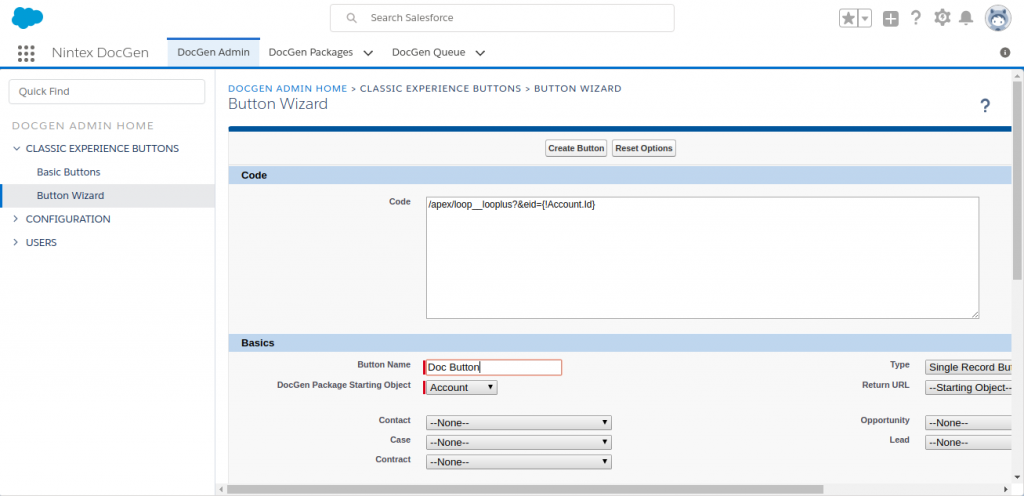The image size is (1024, 496).
Task: Expand the DocGen Packages tab menu
Action: 368,53
